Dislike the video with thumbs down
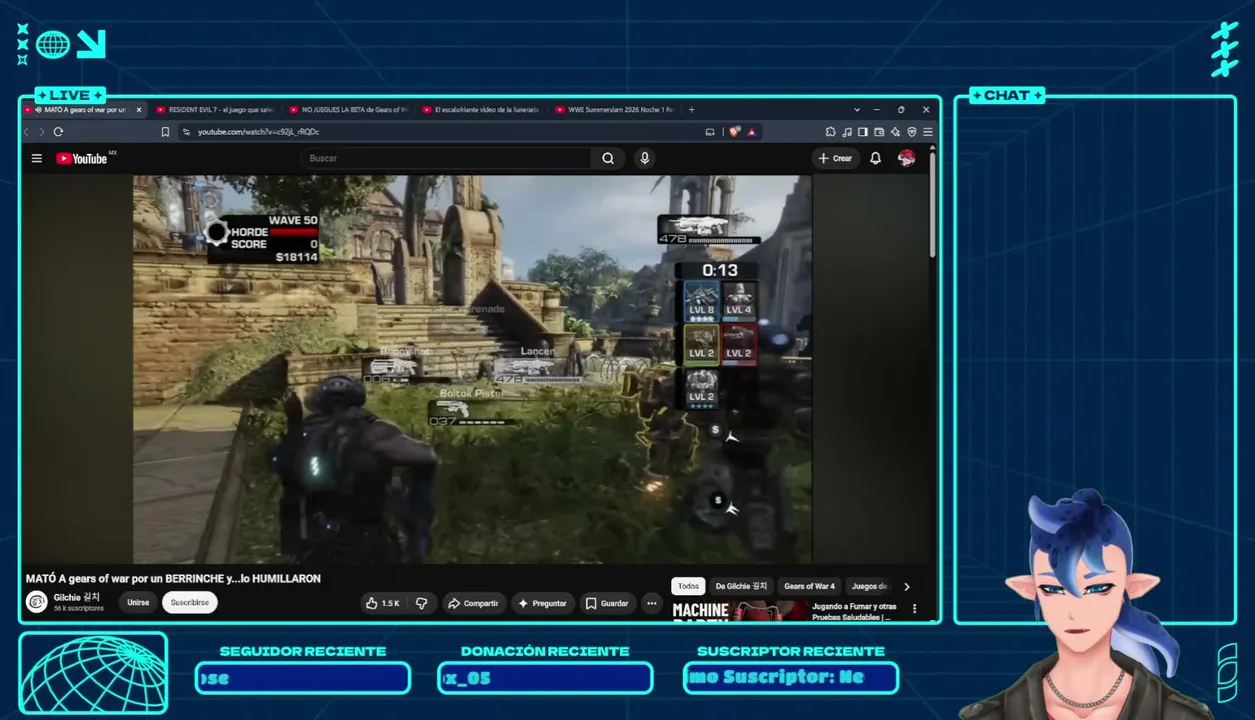This screenshot has height=720, width=1255. pos(422,603)
